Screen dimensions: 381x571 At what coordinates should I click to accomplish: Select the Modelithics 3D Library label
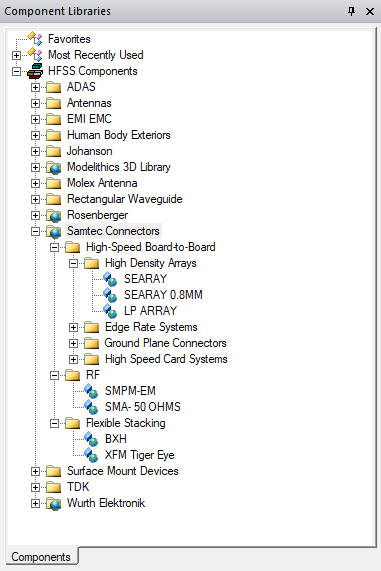tap(119, 167)
